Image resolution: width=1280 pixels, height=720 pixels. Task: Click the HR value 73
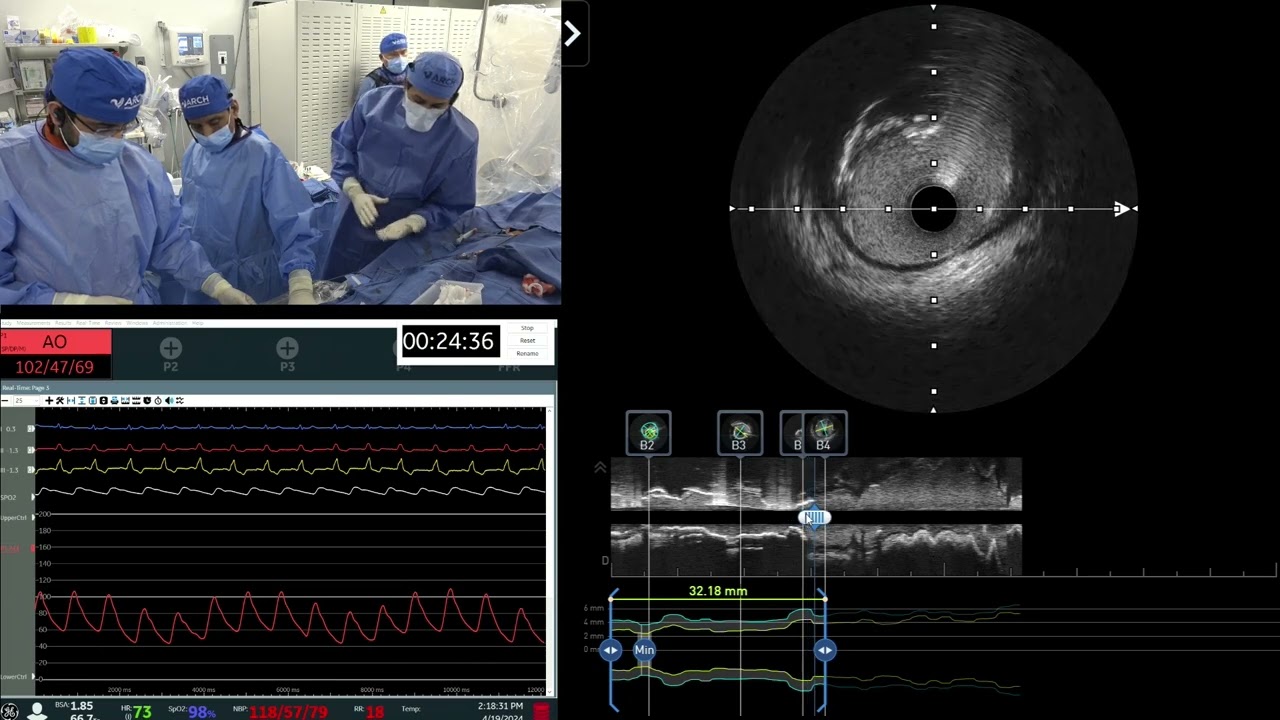pyautogui.click(x=143, y=712)
